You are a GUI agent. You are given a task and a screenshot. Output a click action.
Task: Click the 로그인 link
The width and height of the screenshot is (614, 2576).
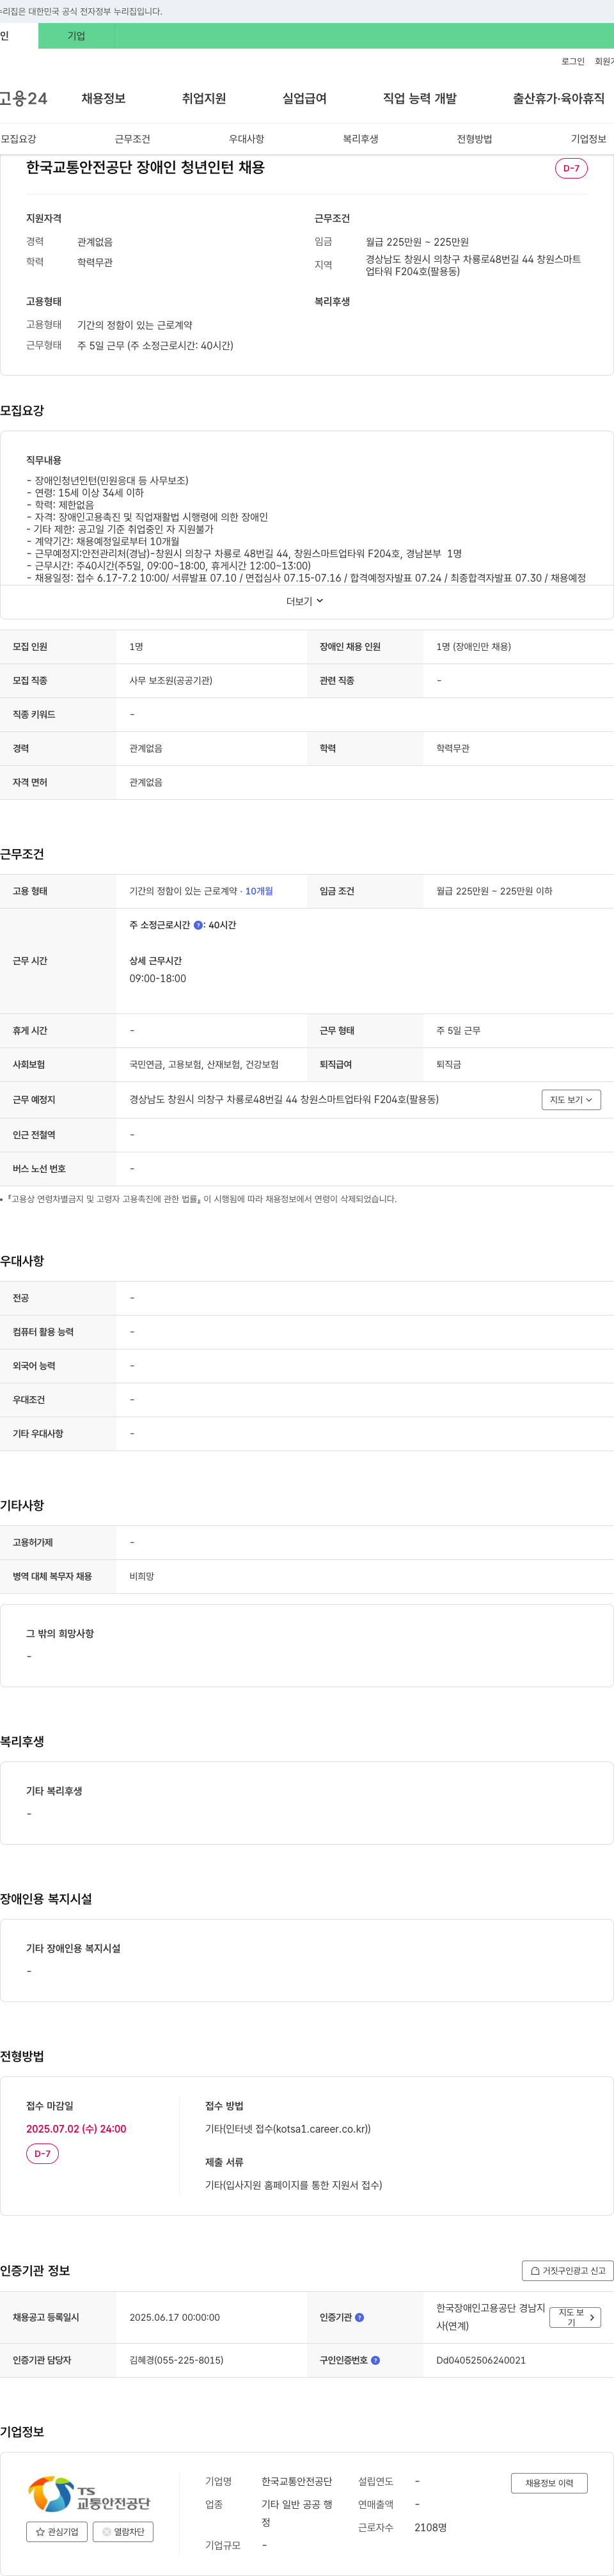pos(572,61)
